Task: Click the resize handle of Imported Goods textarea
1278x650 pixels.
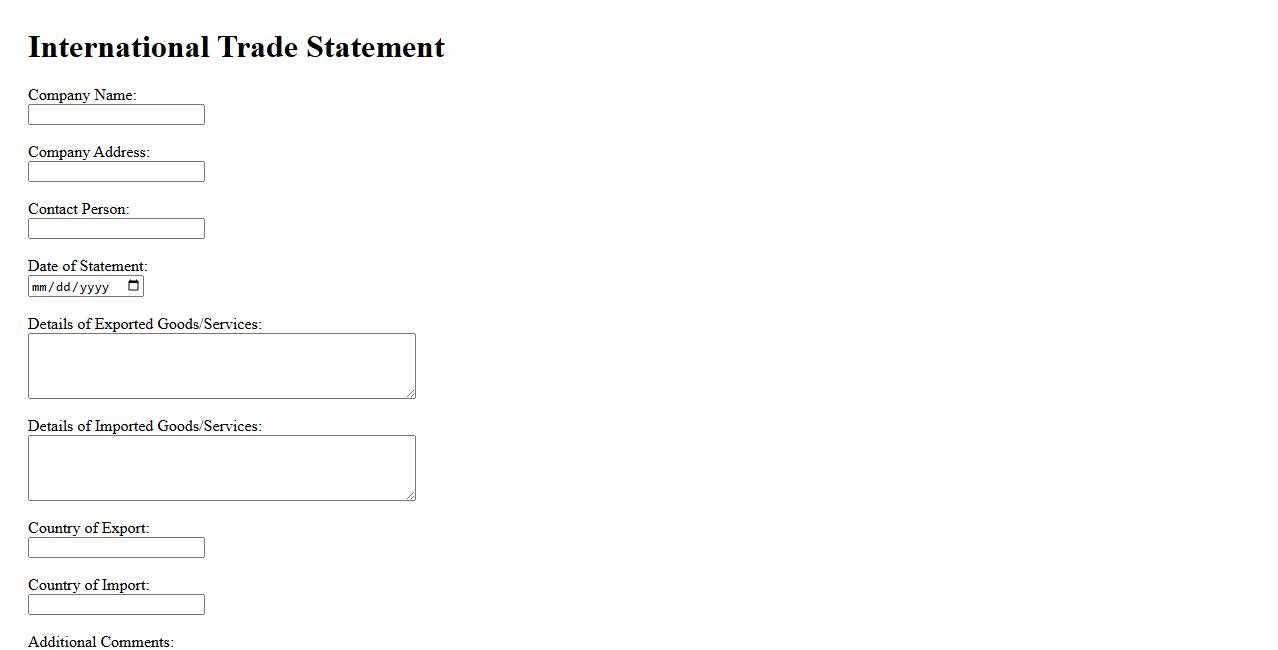Action: 410,495
